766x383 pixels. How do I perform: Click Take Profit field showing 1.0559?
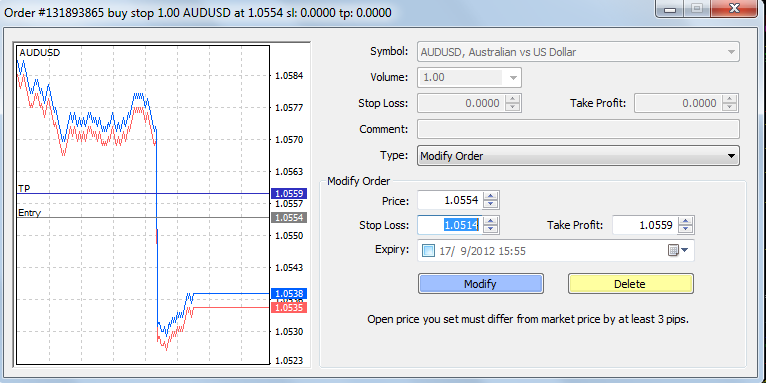tap(645, 225)
